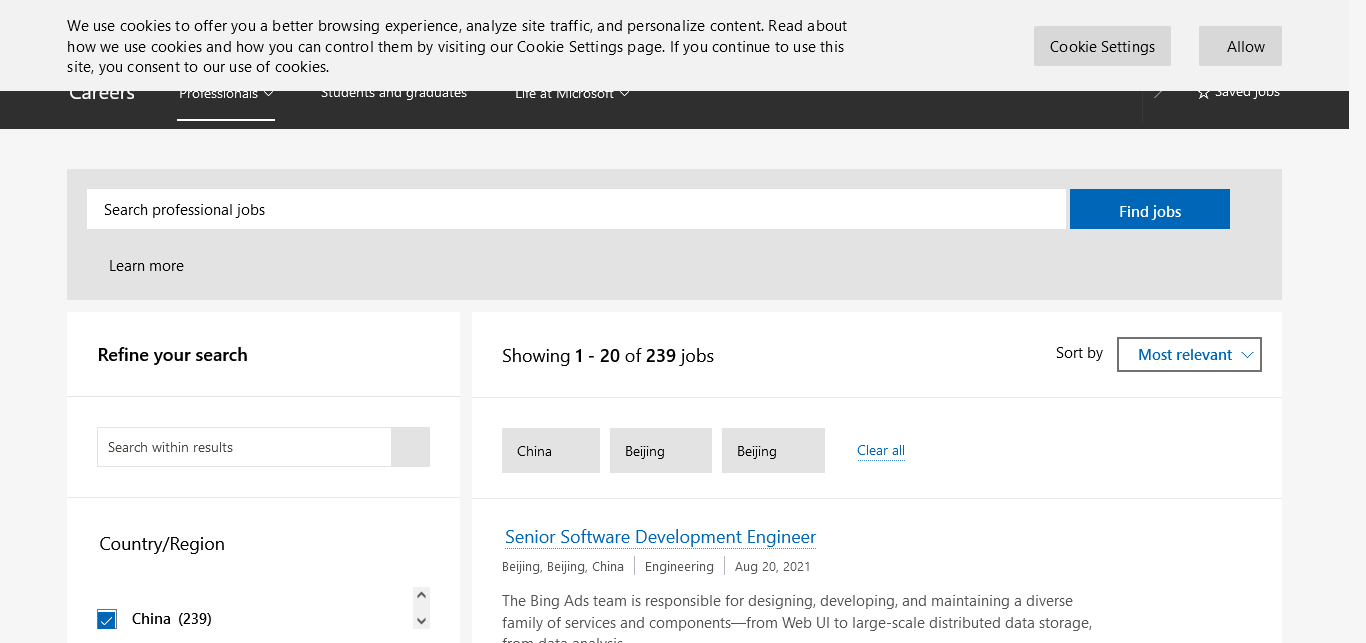Click the Saved jobs star icon
Viewport: 1366px width, 643px height.
coord(1203,93)
